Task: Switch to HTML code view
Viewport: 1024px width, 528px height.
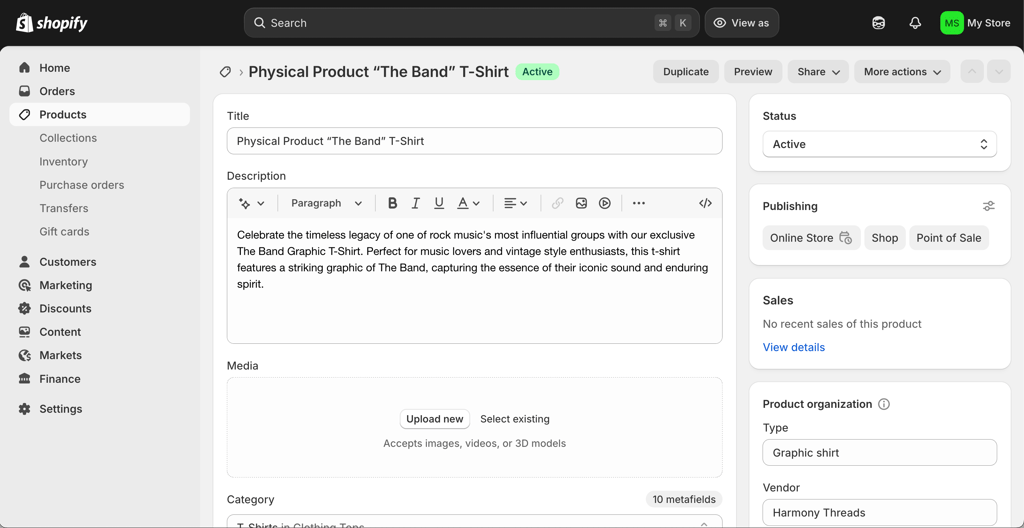Action: click(x=705, y=203)
